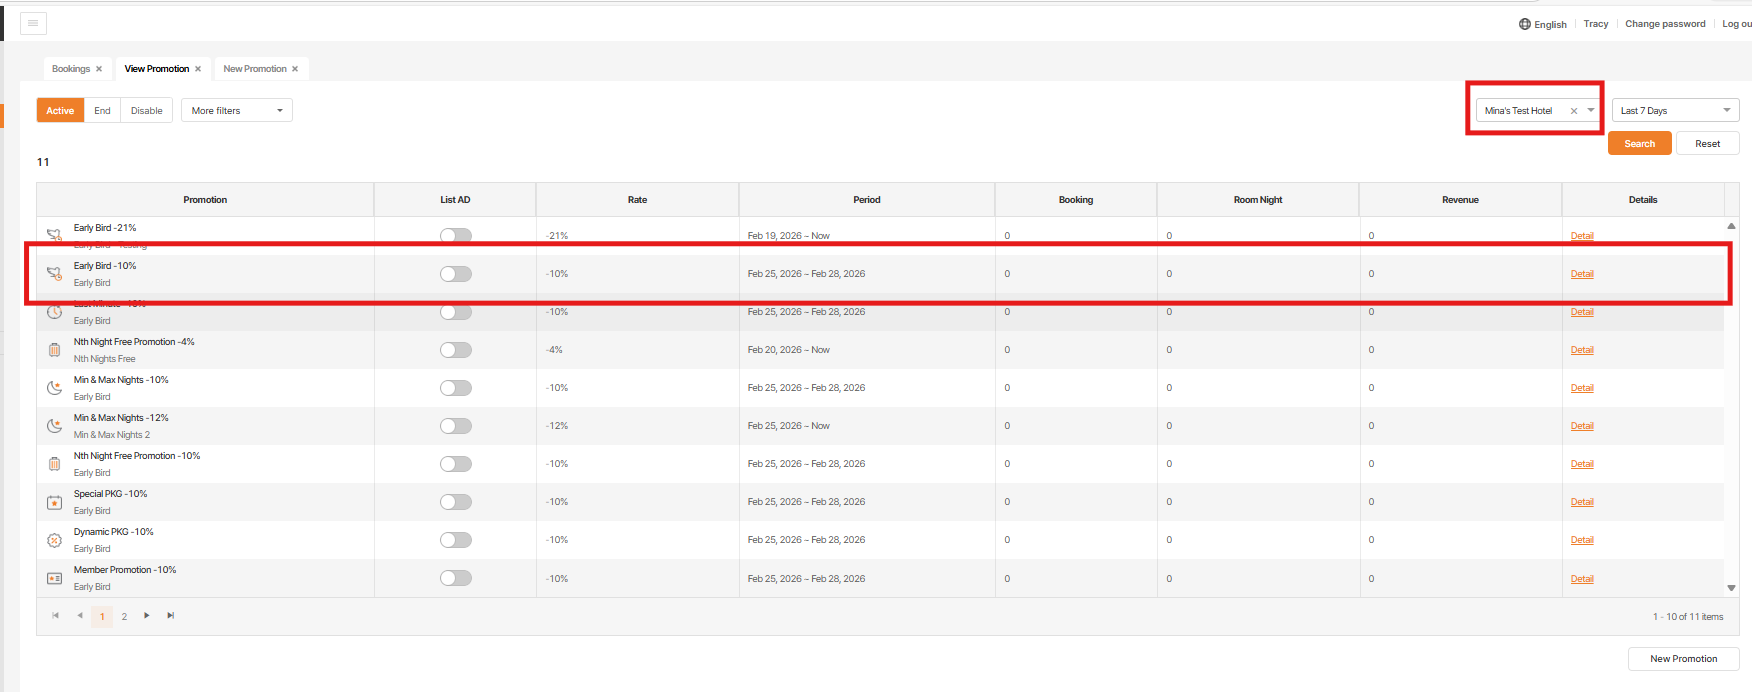Go to page 2
Image resolution: width=1752 pixels, height=692 pixels.
pos(124,616)
